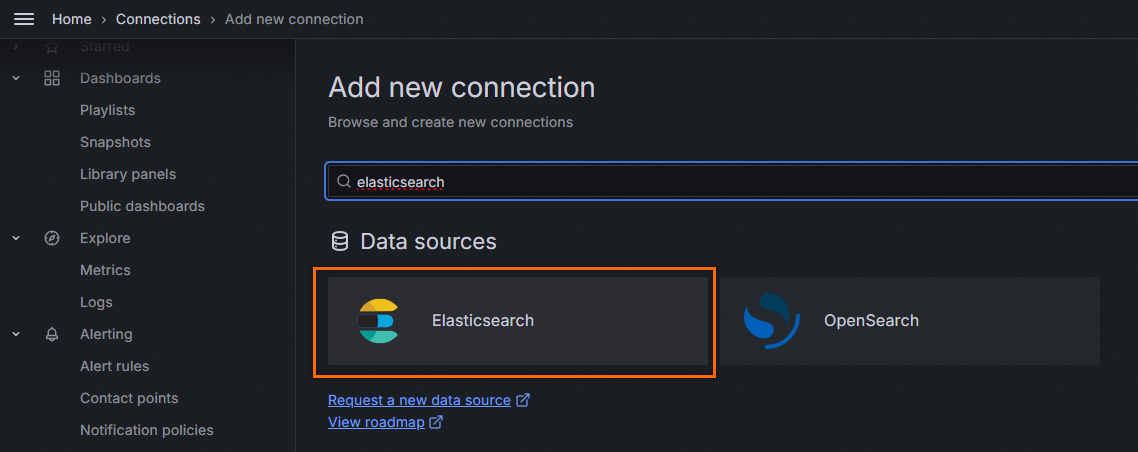Open Alert rules page
1138x452 pixels.
[114, 366]
